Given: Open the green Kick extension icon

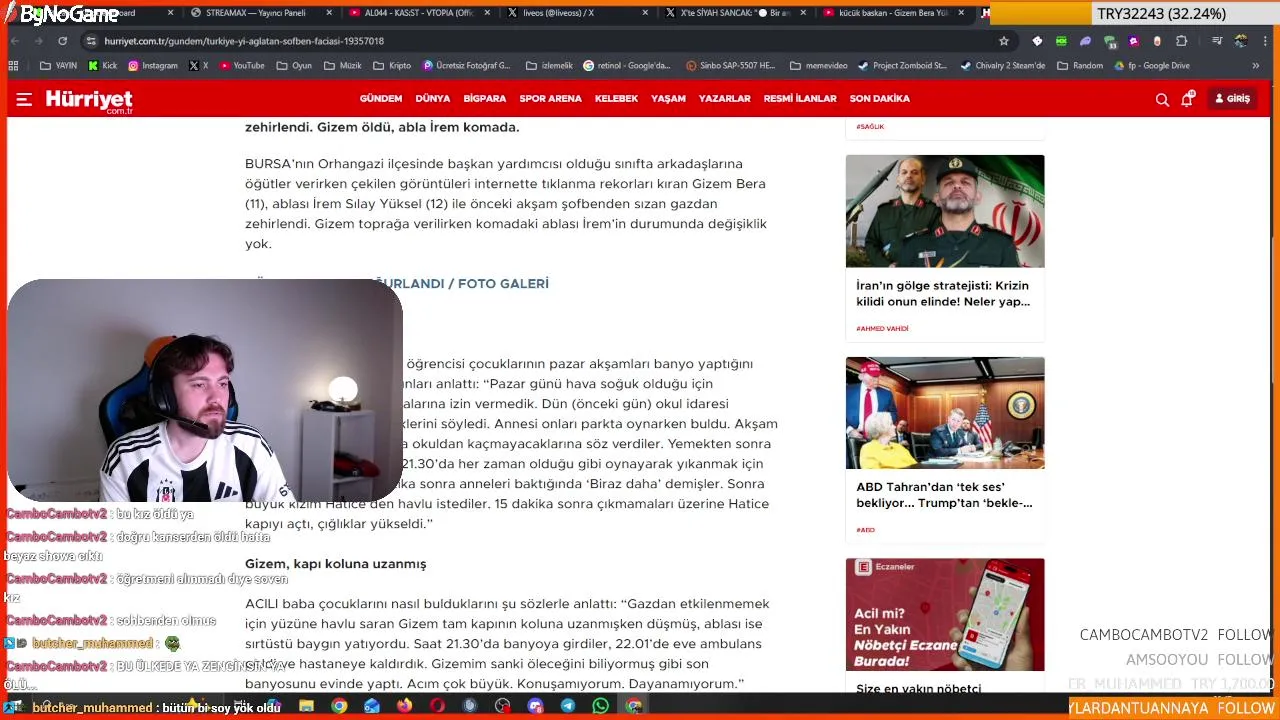Looking at the screenshot, I should point(1061,41).
